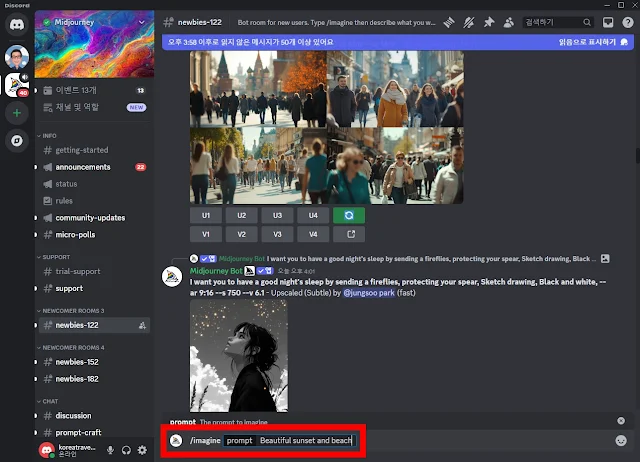Image resolution: width=640 pixels, height=462 pixels.
Task: Mark as read via 읽음으로 표시하기
Action: coord(593,42)
